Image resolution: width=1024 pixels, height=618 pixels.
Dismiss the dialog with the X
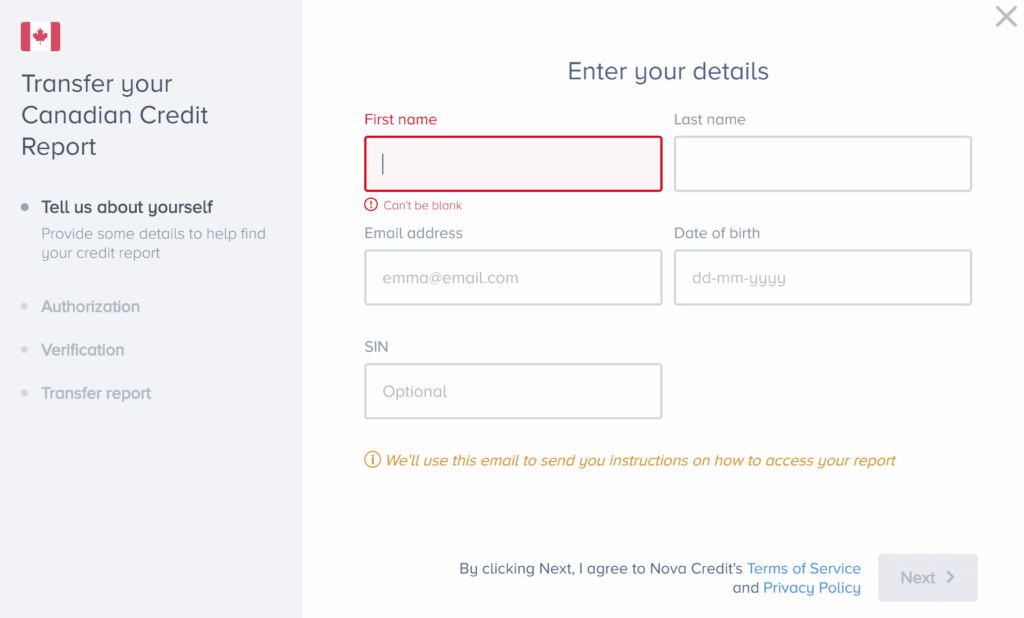click(x=1005, y=16)
